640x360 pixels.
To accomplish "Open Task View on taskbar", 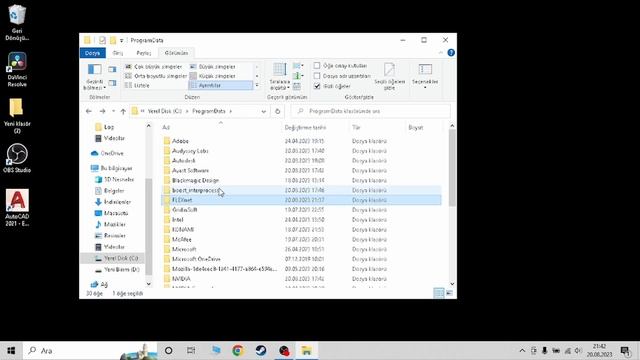I will click(x=191, y=351).
